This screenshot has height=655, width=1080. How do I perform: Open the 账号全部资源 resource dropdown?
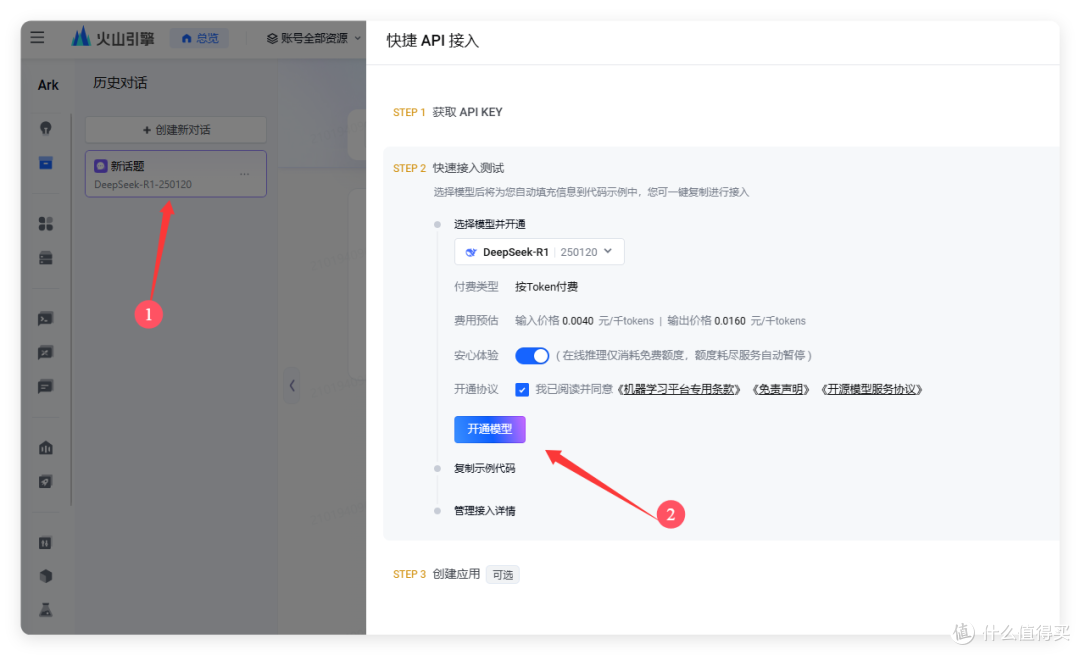coord(313,38)
